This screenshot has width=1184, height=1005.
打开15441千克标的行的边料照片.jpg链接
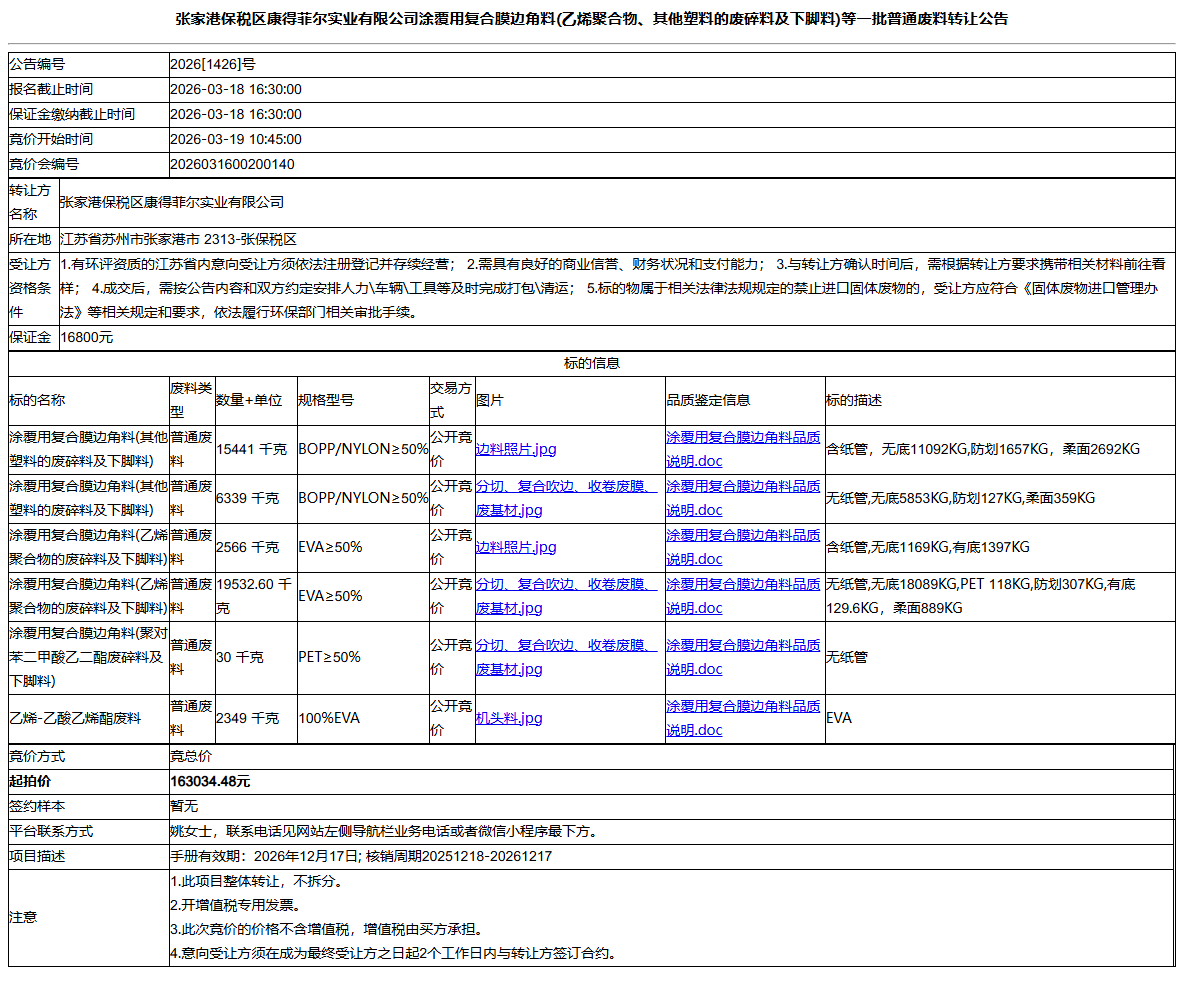(x=515, y=448)
